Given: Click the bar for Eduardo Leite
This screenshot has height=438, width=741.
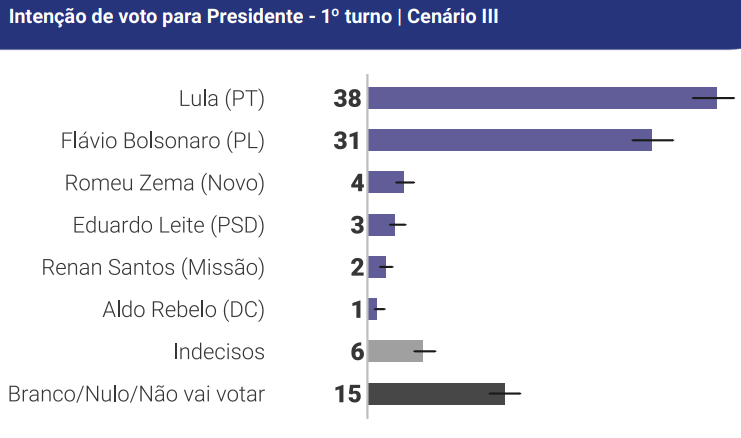Looking at the screenshot, I should click(381, 225).
